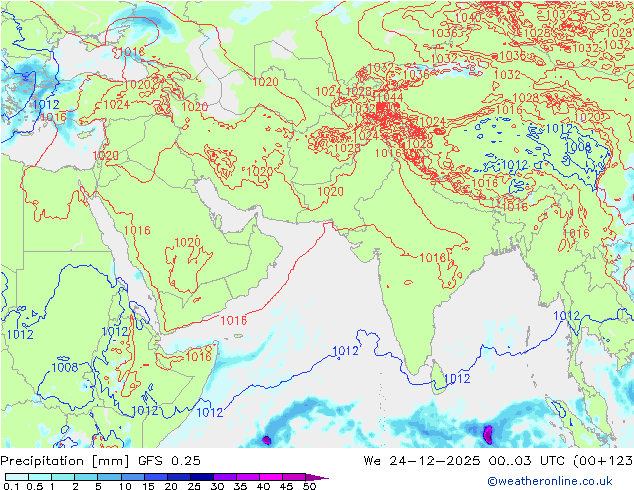The width and height of the screenshot is (634, 490).
Task: Click the forecast date 'We 24-12-2025' text
Action: coord(422,461)
